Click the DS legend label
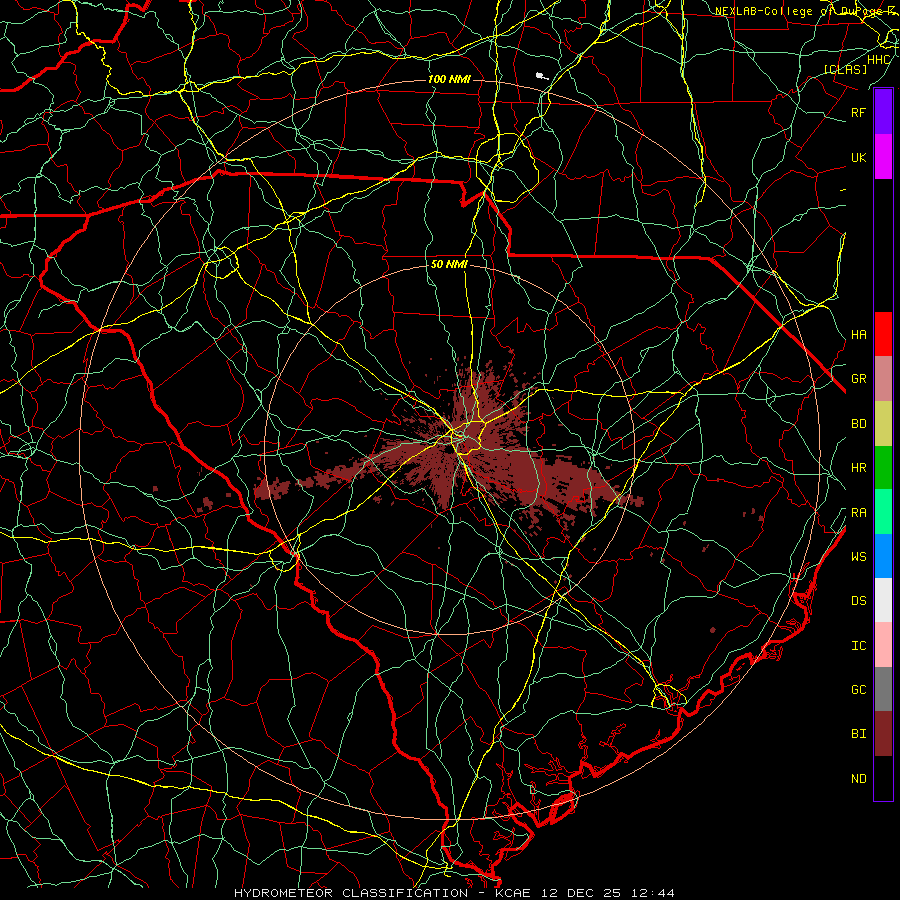This screenshot has height=900, width=900. 858,601
